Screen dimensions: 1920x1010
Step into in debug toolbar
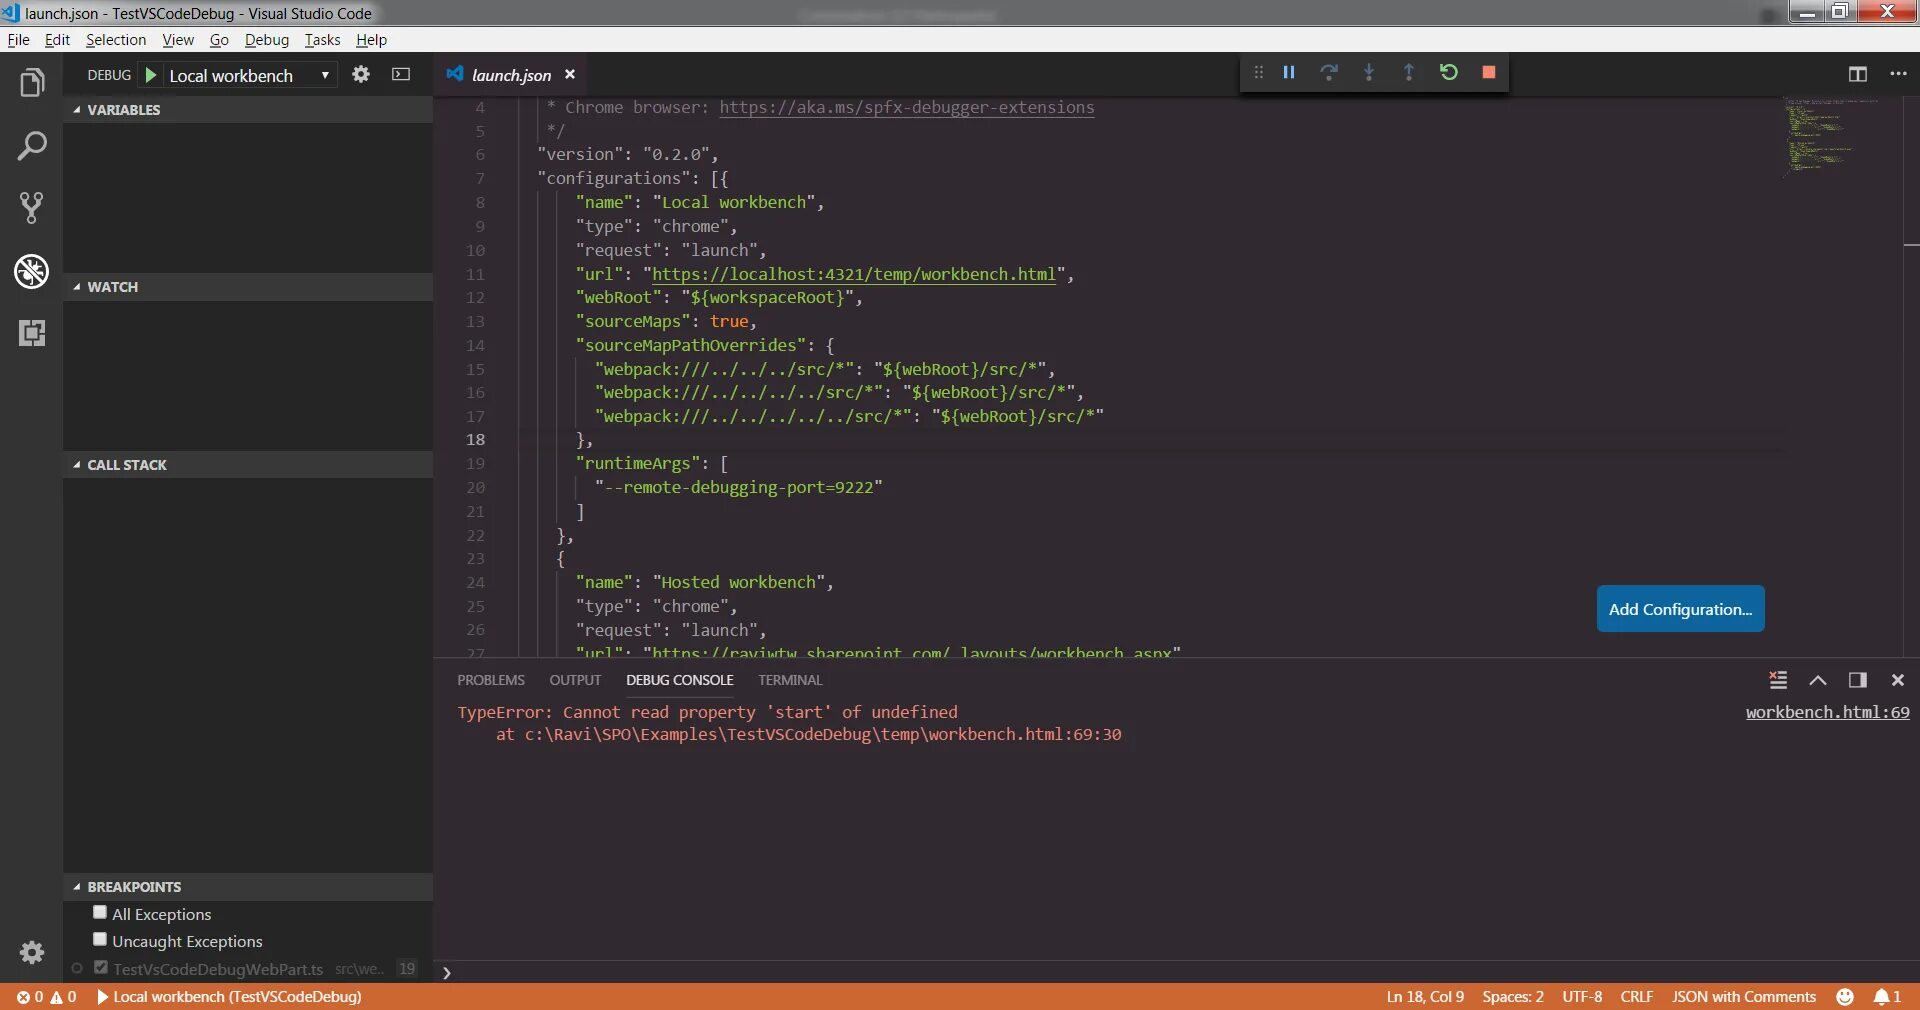1369,72
